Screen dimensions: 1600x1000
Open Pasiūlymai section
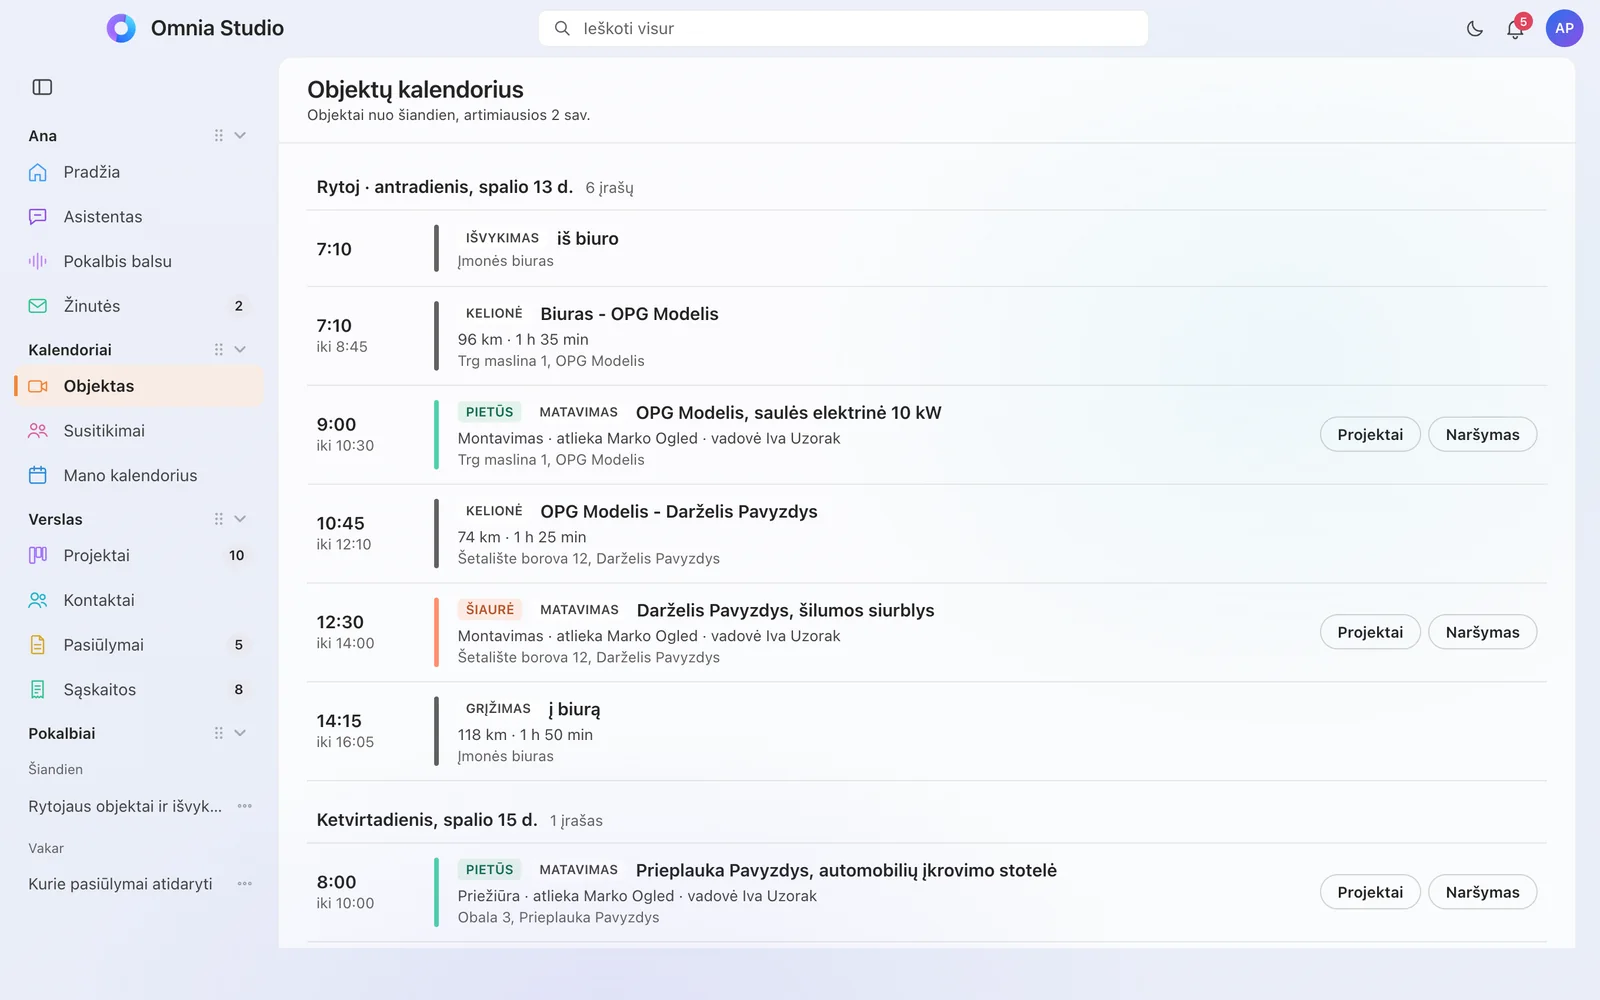(138, 645)
